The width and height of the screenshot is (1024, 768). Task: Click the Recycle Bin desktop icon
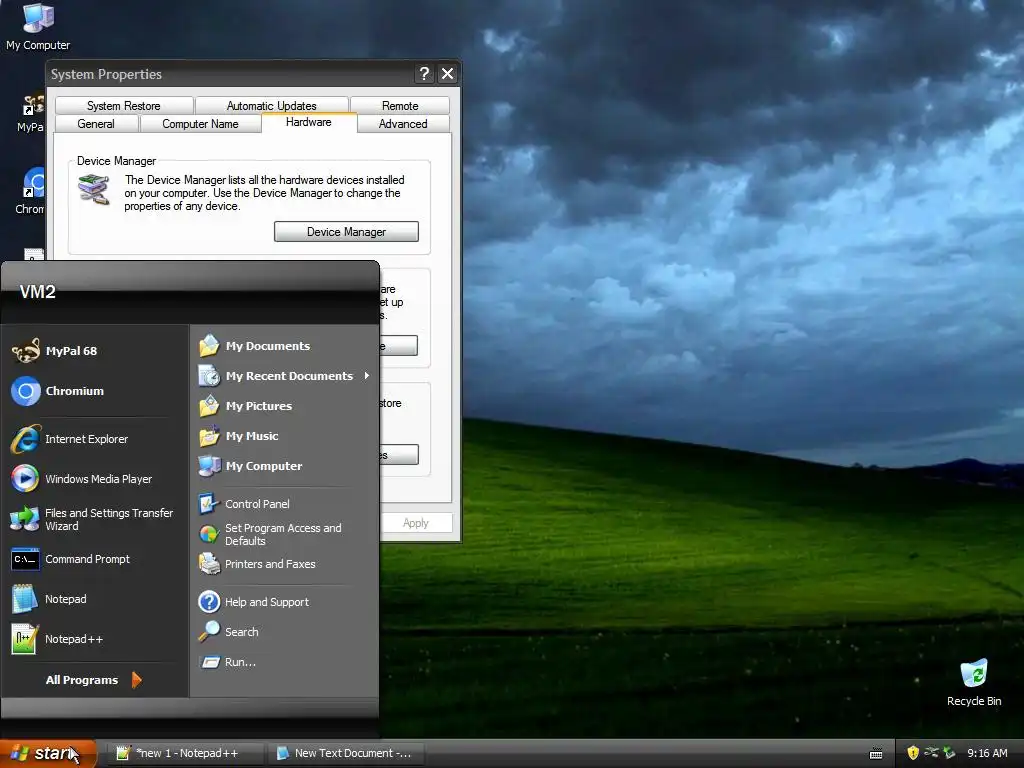[x=974, y=682]
